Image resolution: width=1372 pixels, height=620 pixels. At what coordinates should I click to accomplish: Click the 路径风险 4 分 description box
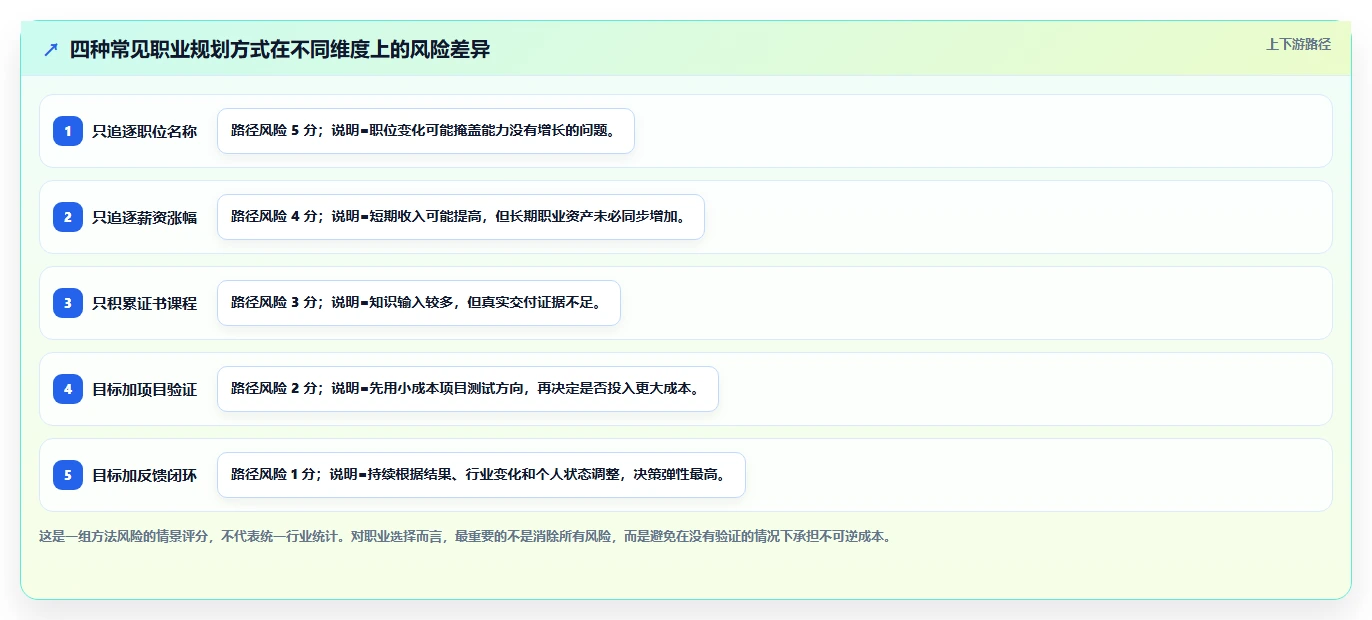tap(461, 217)
